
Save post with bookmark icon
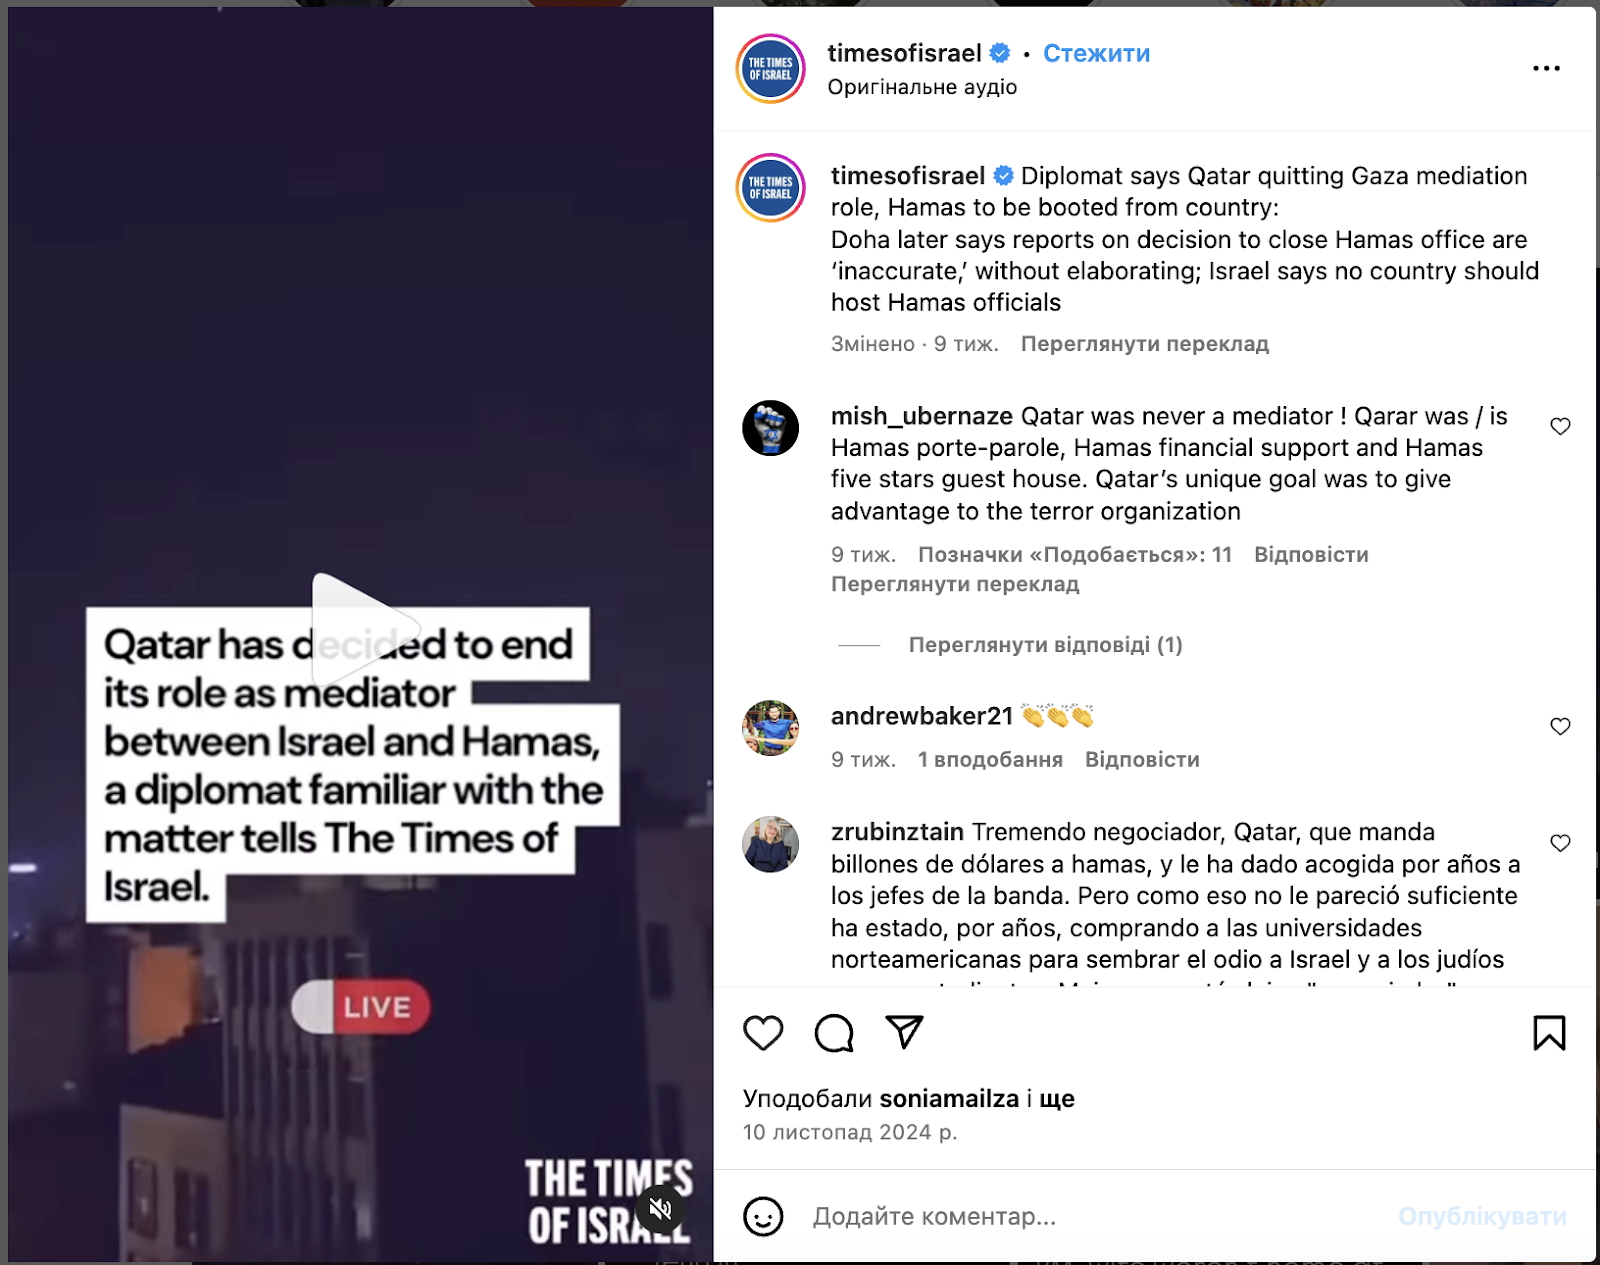(x=1549, y=1033)
